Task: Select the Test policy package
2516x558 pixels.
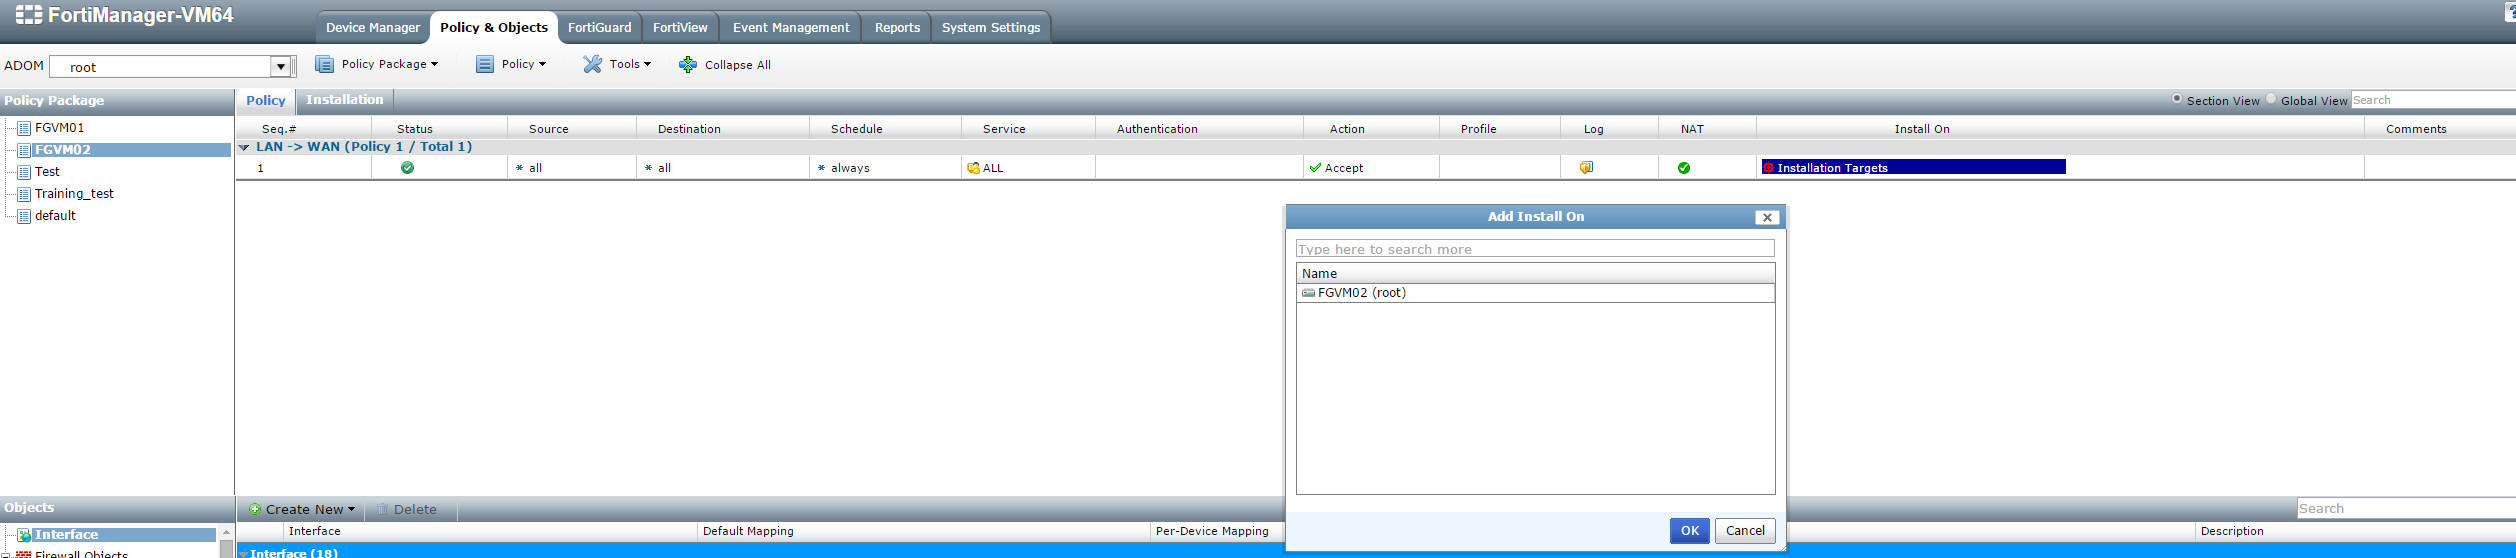Action: pyautogui.click(x=47, y=172)
